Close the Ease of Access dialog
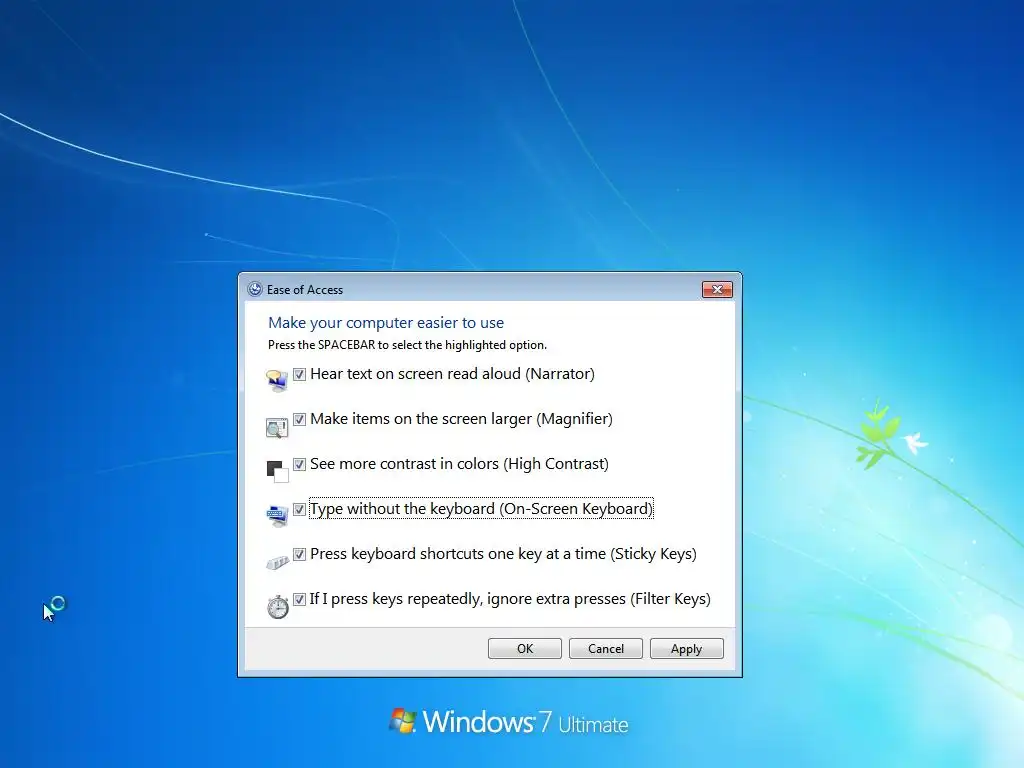 click(717, 289)
